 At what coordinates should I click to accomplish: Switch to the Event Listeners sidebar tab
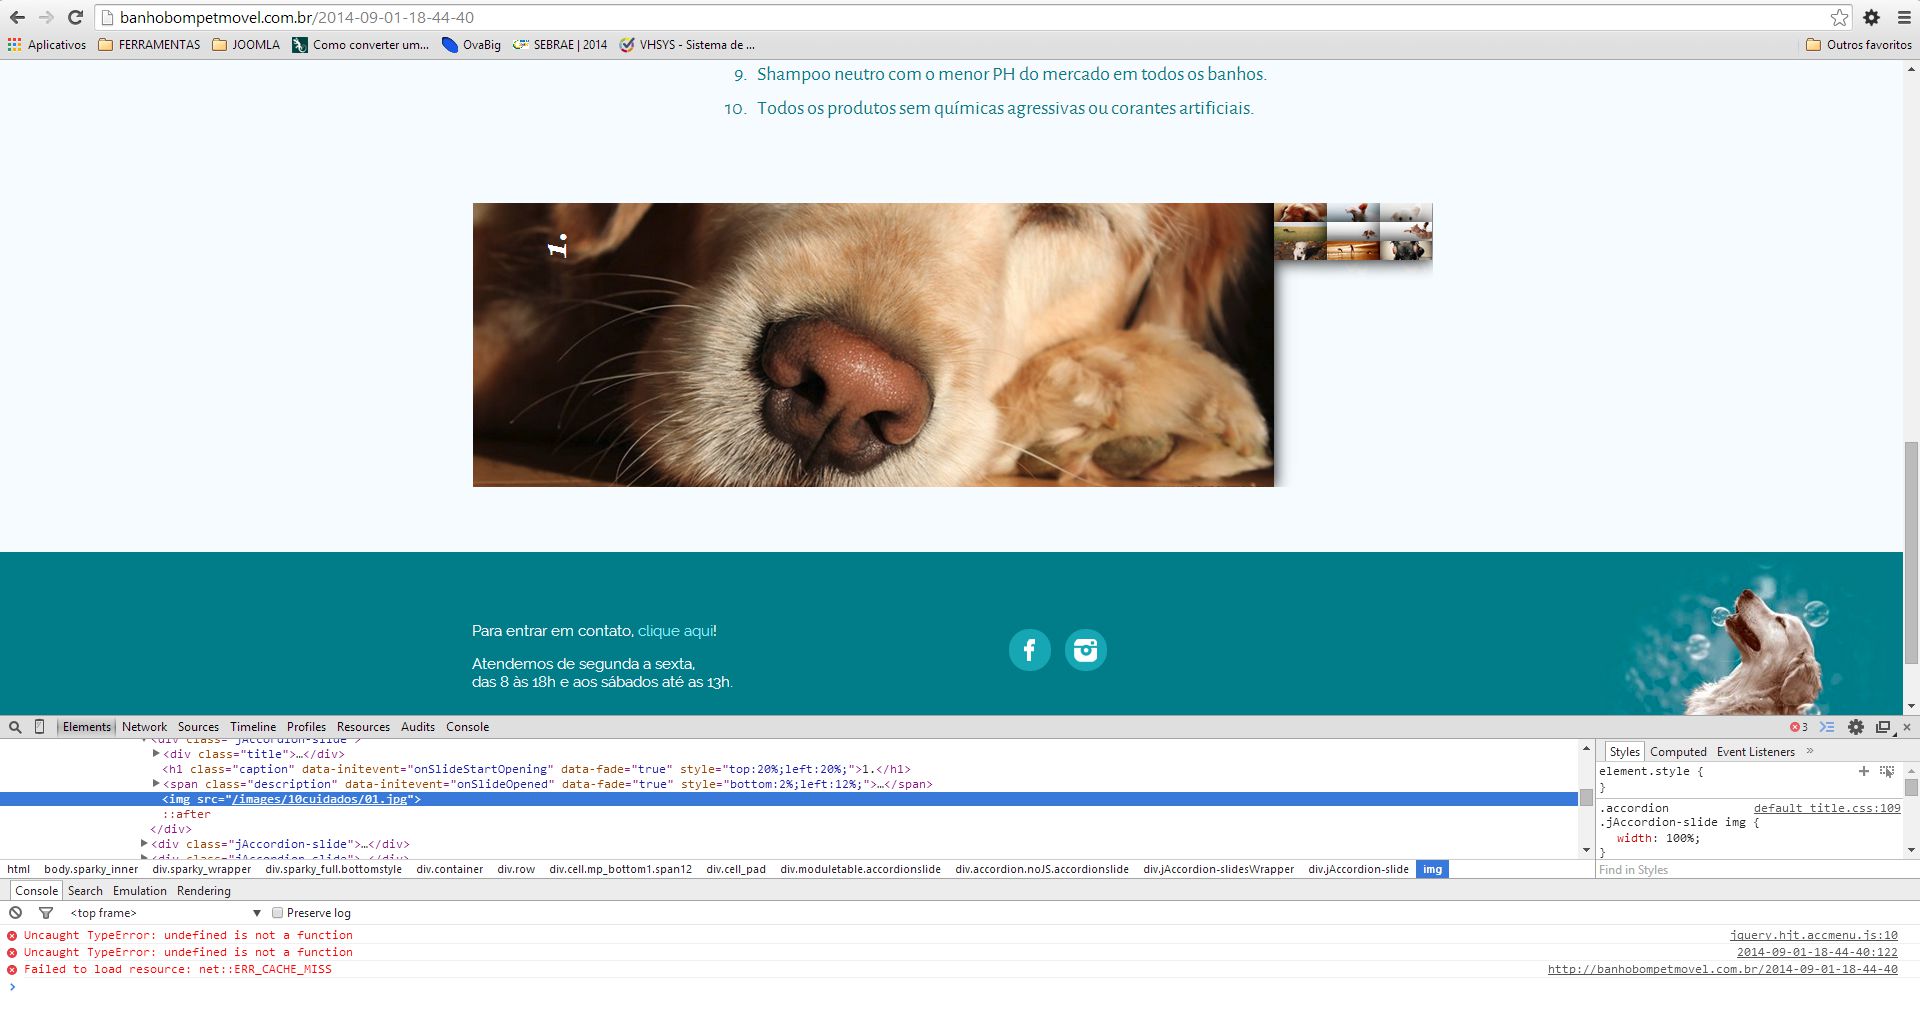coord(1756,752)
